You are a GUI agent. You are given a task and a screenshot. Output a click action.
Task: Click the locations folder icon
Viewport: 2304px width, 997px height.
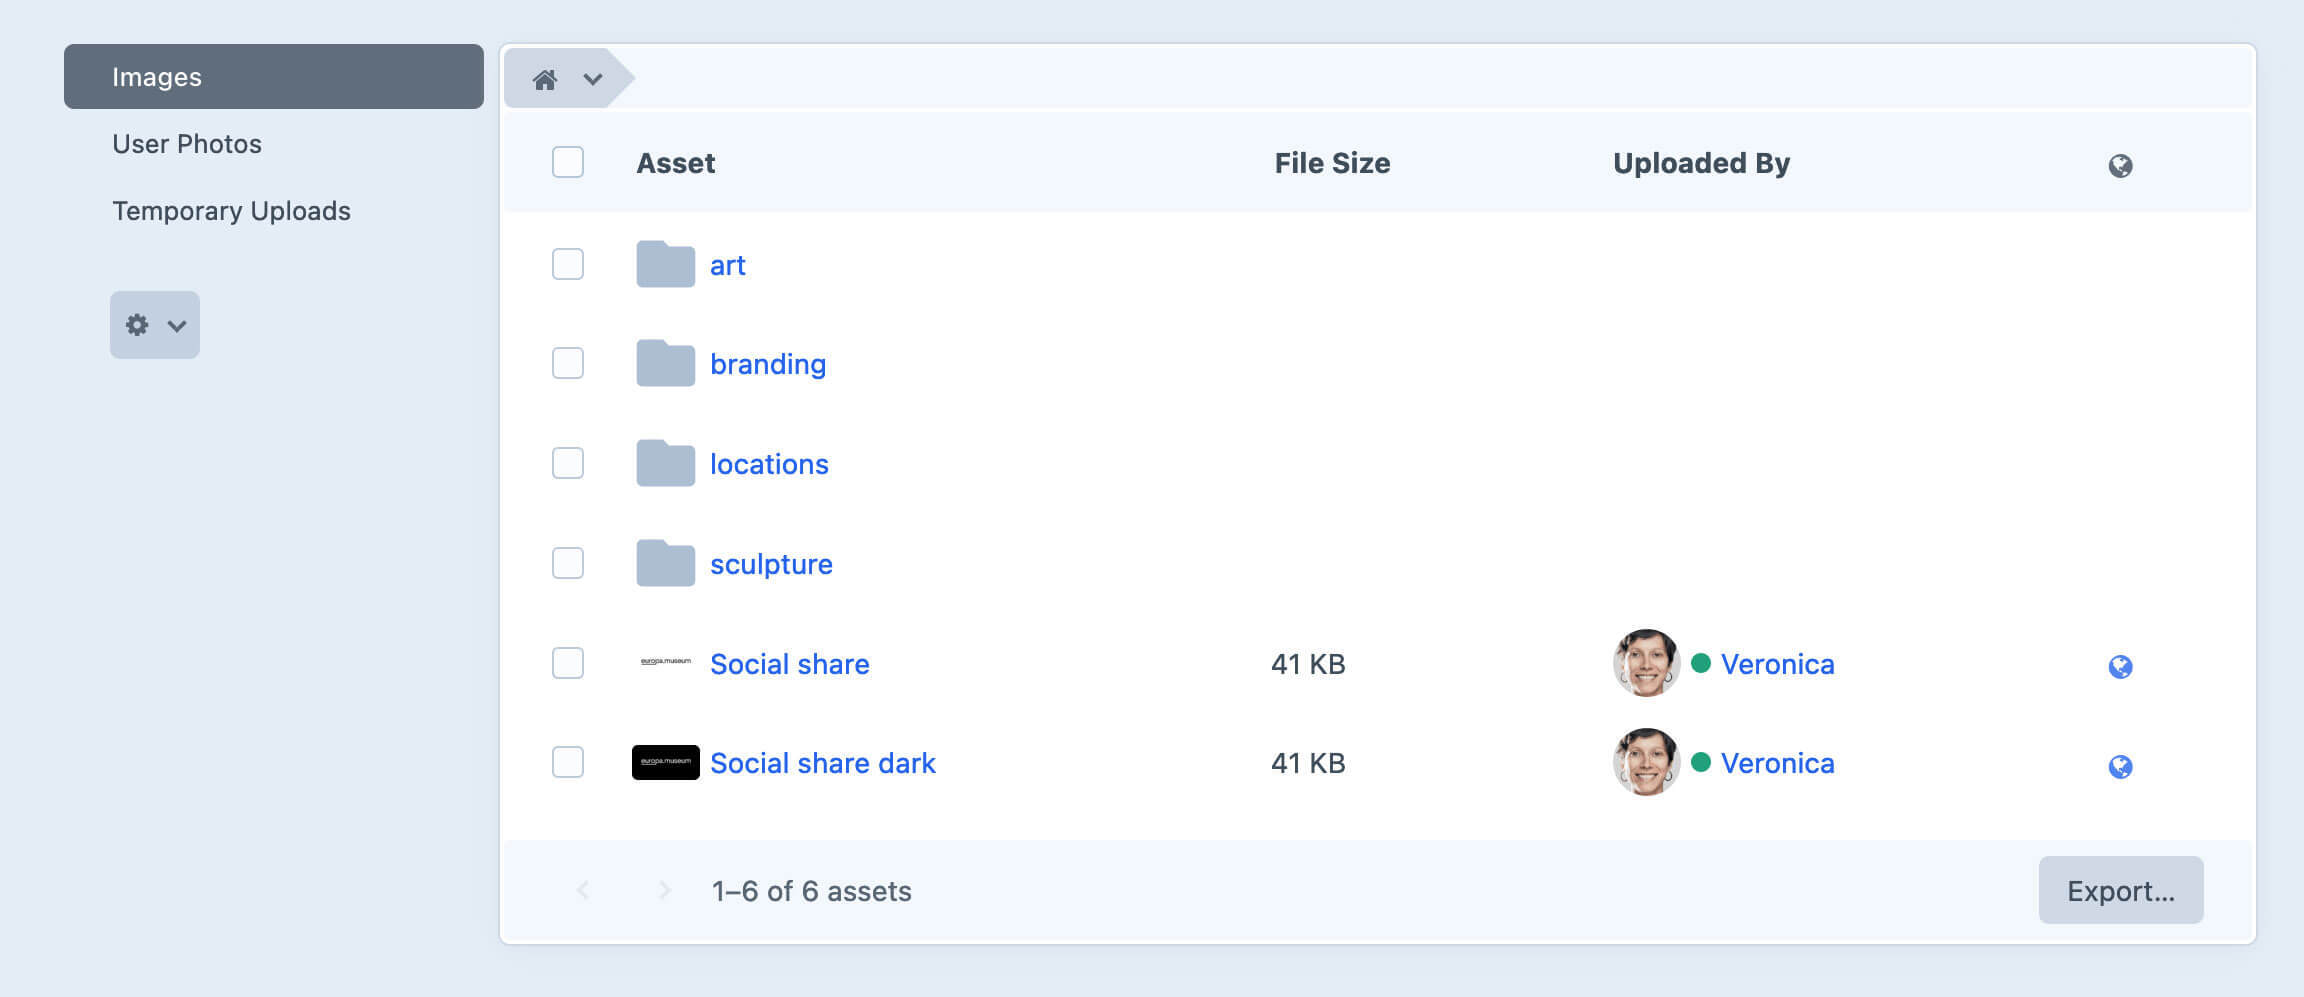click(x=666, y=463)
